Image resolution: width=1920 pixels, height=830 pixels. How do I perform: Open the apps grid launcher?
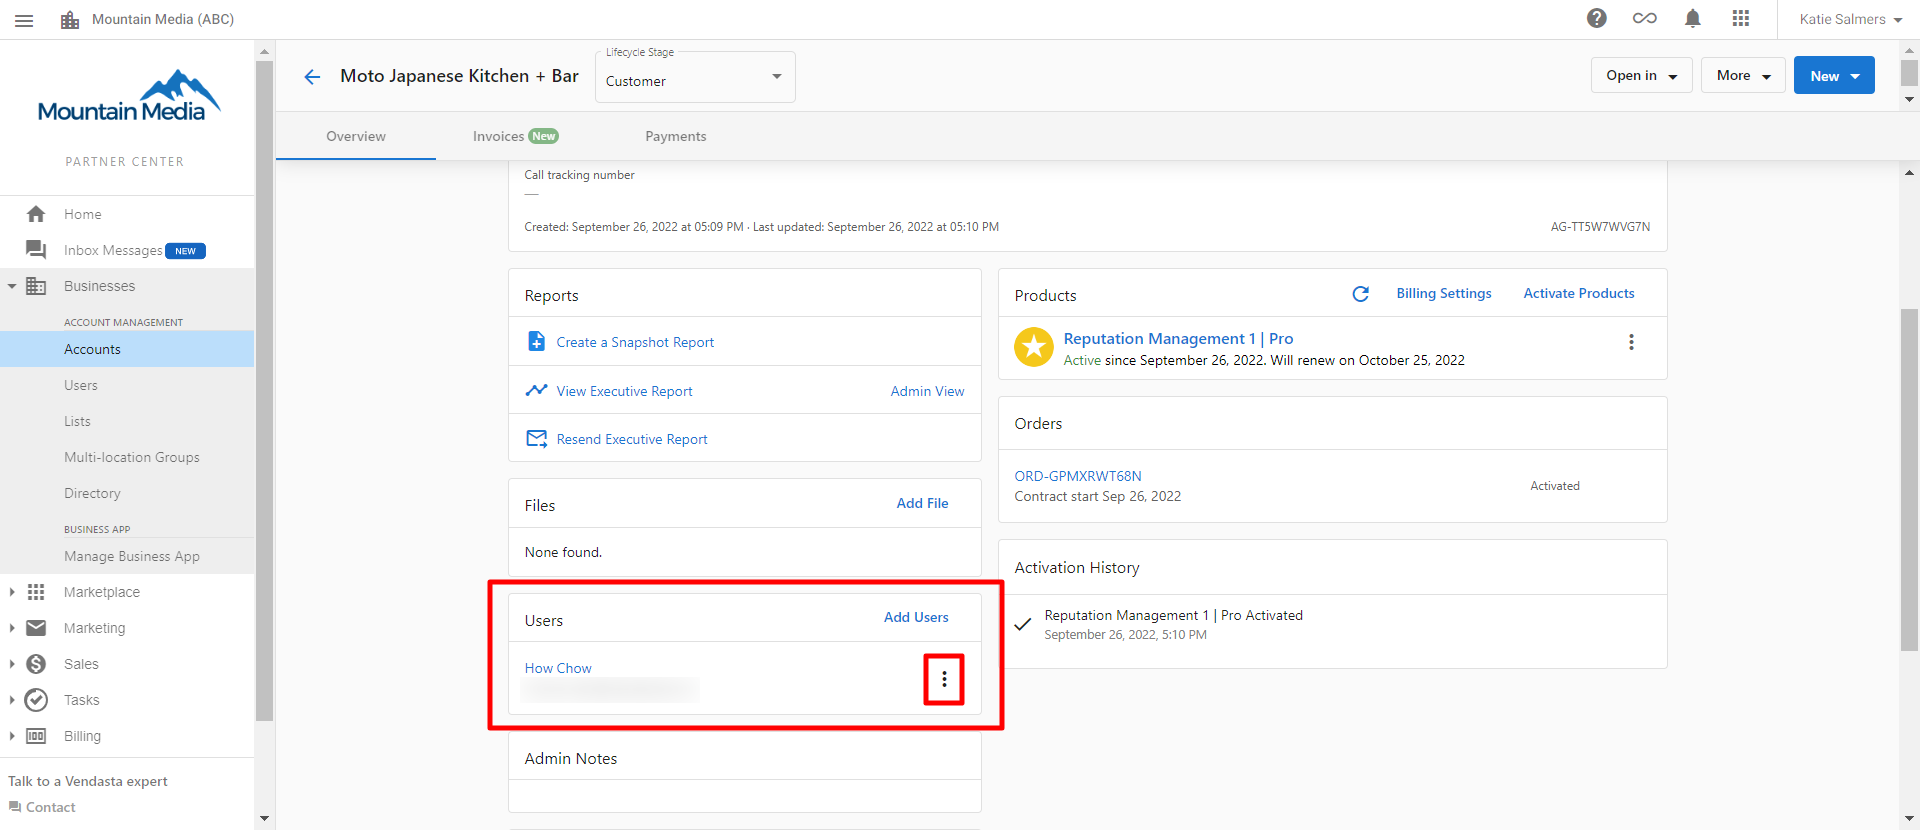[1741, 18]
